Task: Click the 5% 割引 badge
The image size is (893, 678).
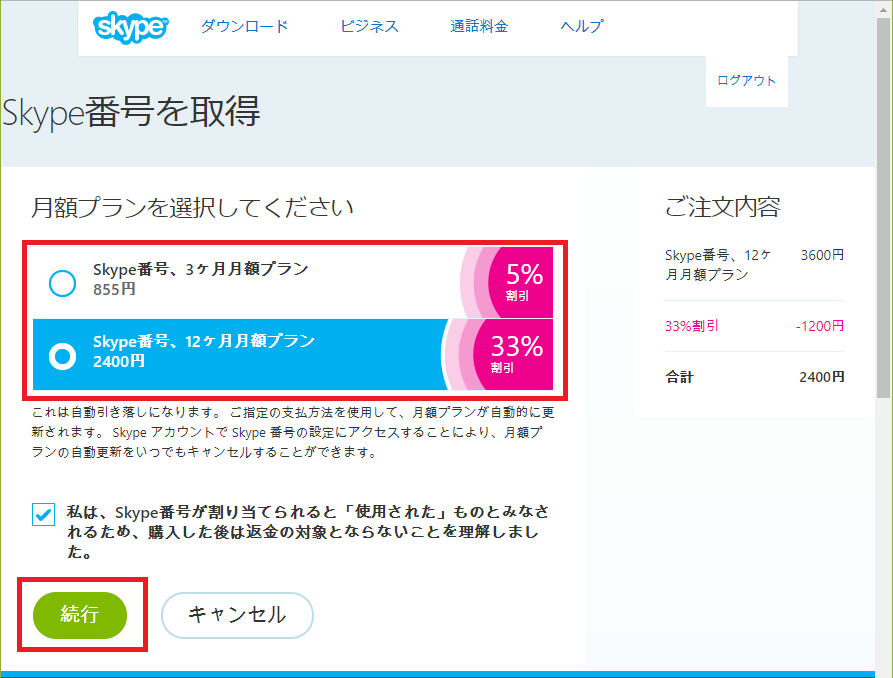Action: click(520, 282)
